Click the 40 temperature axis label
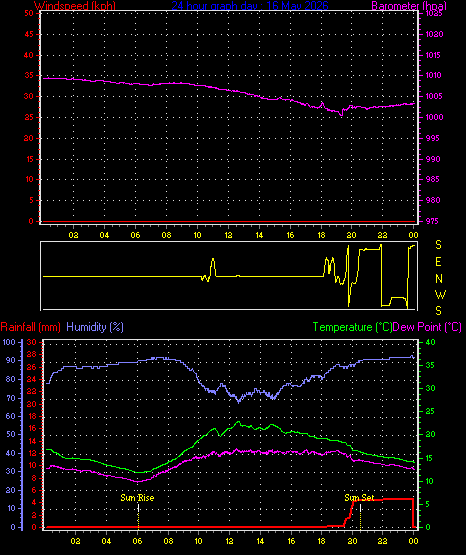This screenshot has height=555, width=466. (430, 342)
